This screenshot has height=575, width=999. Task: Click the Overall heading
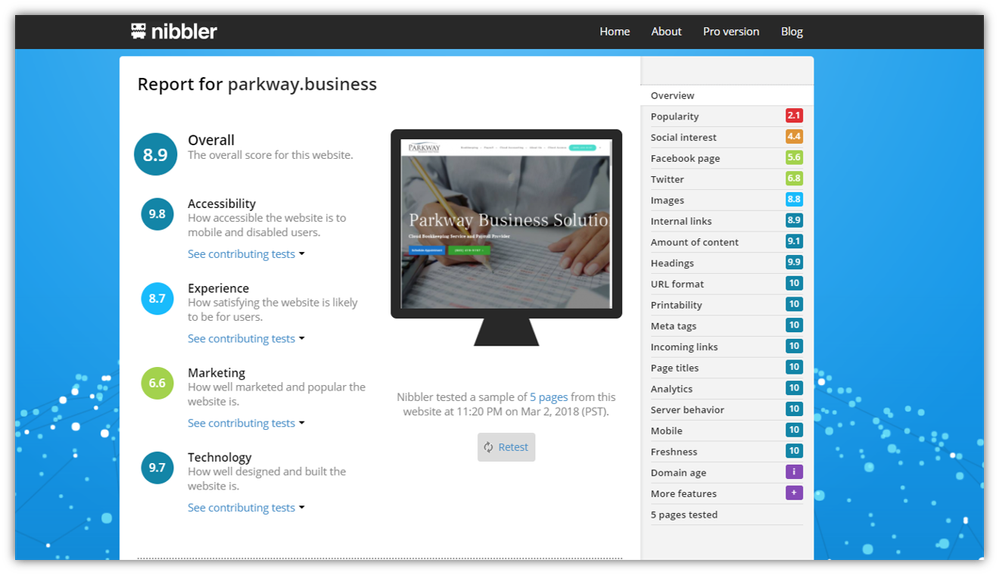[x=211, y=140]
